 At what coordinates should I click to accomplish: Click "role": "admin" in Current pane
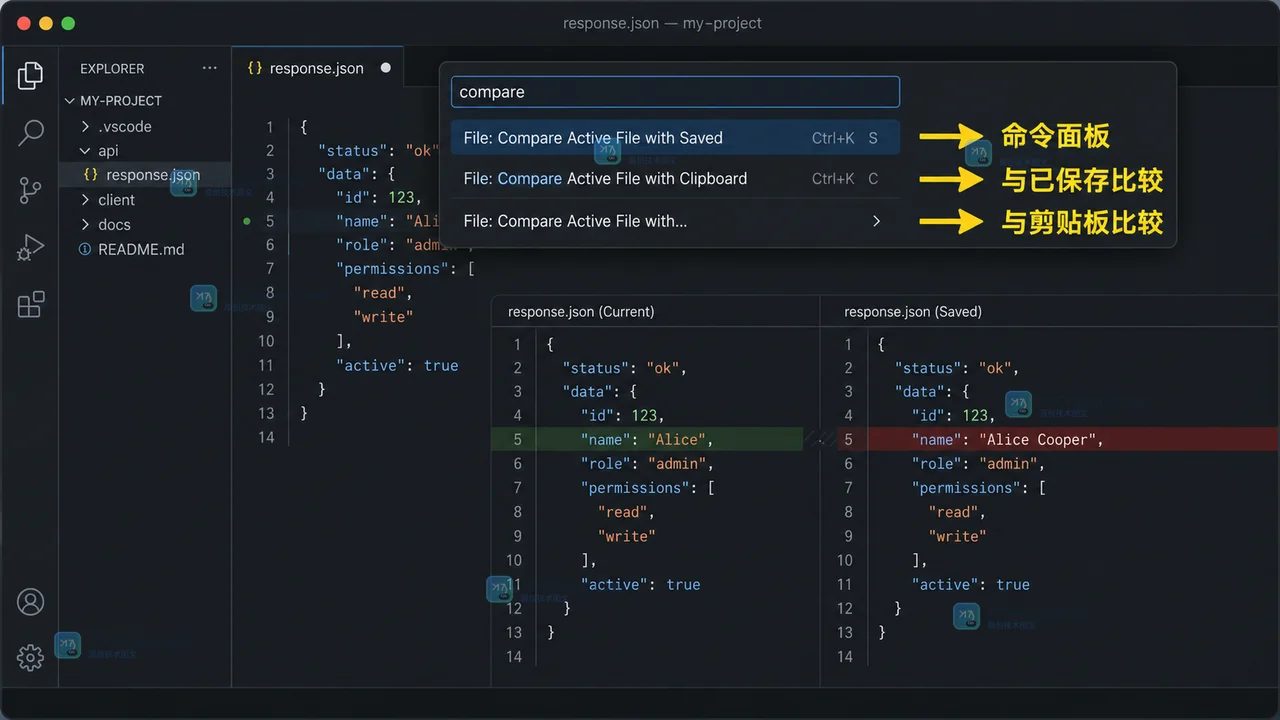[x=647, y=464]
